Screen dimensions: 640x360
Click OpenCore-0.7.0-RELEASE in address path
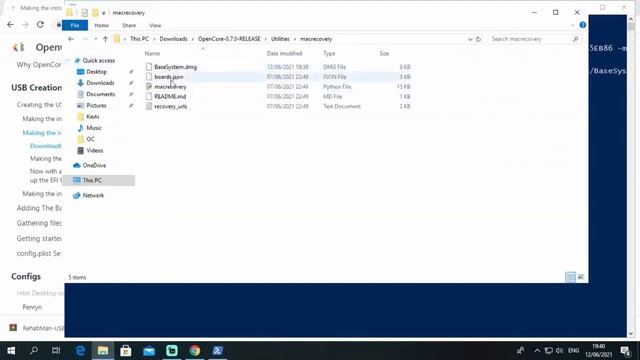229,39
